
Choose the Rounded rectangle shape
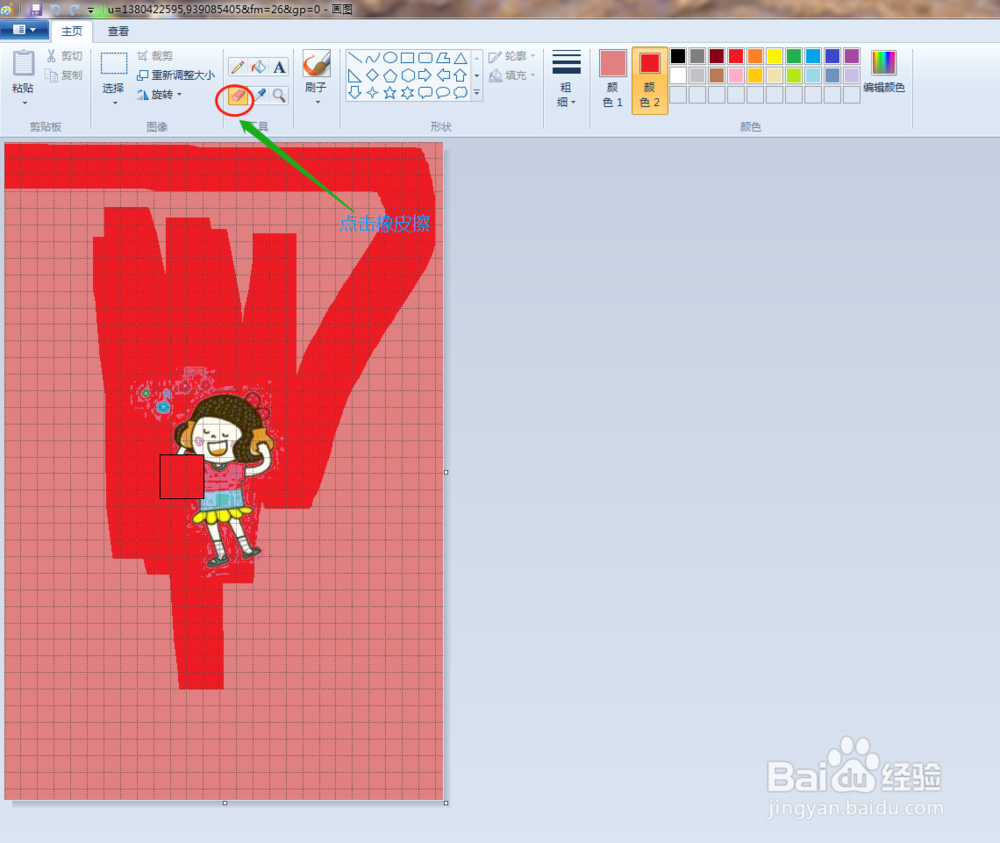[x=425, y=58]
